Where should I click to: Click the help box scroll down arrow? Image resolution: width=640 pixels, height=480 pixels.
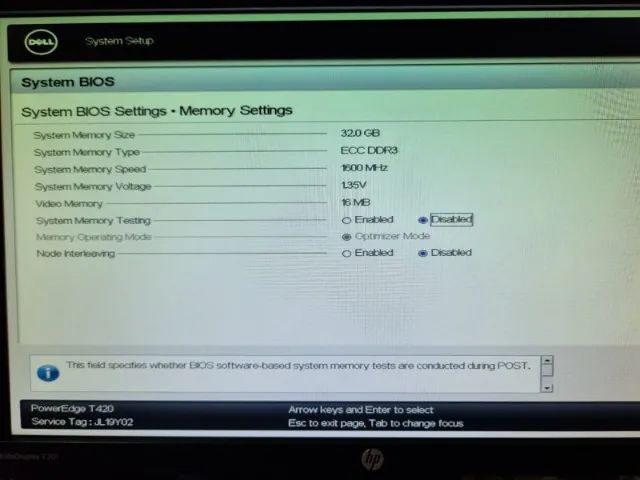[546, 386]
